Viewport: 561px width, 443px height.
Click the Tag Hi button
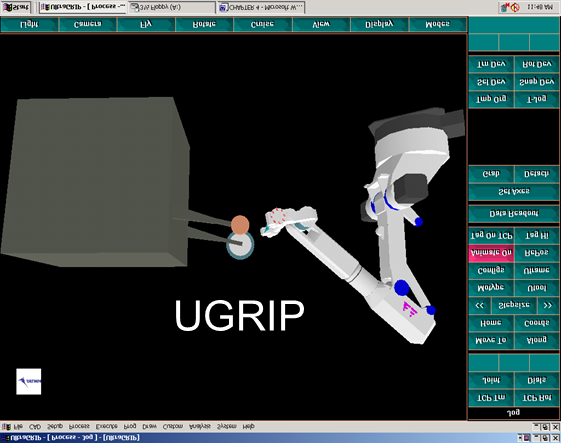pos(537,235)
